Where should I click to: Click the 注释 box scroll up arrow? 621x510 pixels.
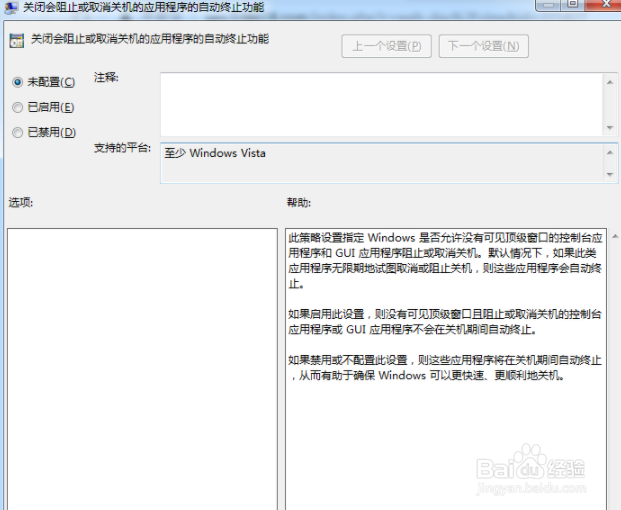610,82
